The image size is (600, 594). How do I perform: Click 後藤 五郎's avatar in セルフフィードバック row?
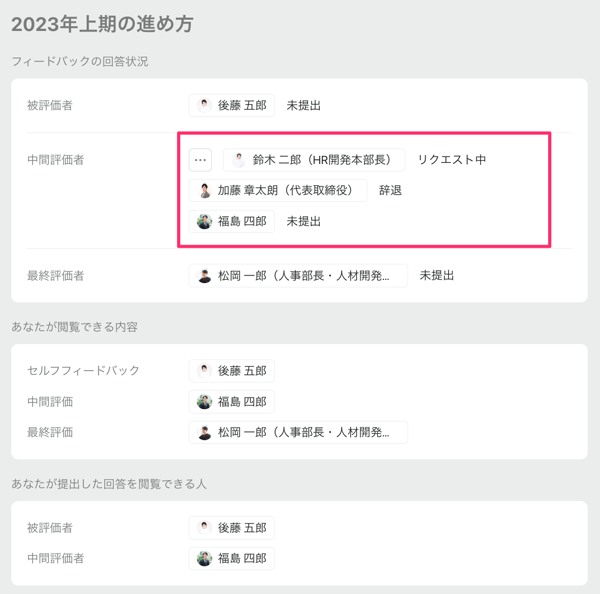pos(204,371)
